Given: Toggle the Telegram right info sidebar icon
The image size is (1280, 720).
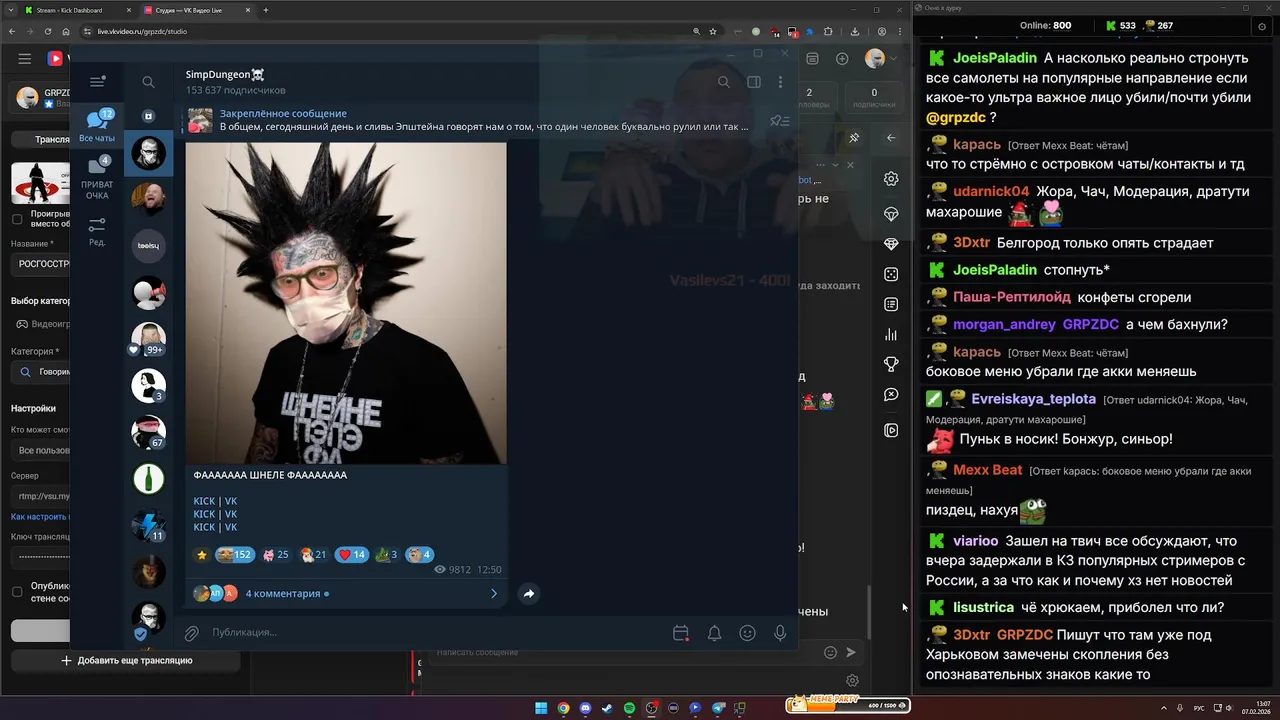Looking at the screenshot, I should pos(754,82).
